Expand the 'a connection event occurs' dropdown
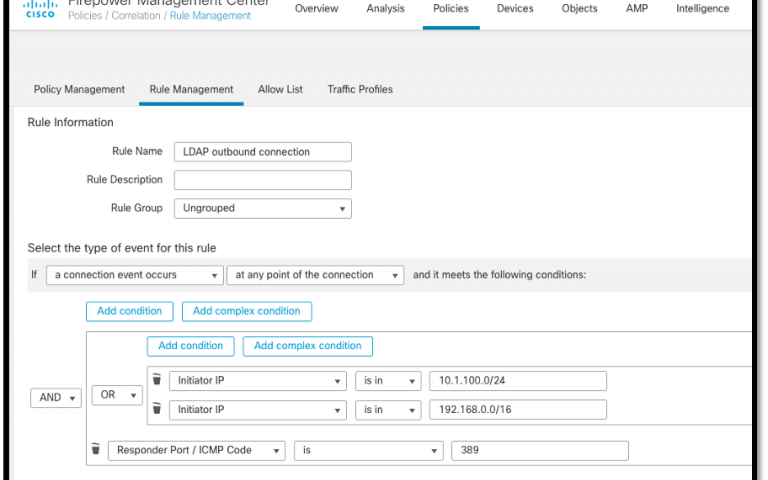768x480 pixels. [134, 275]
